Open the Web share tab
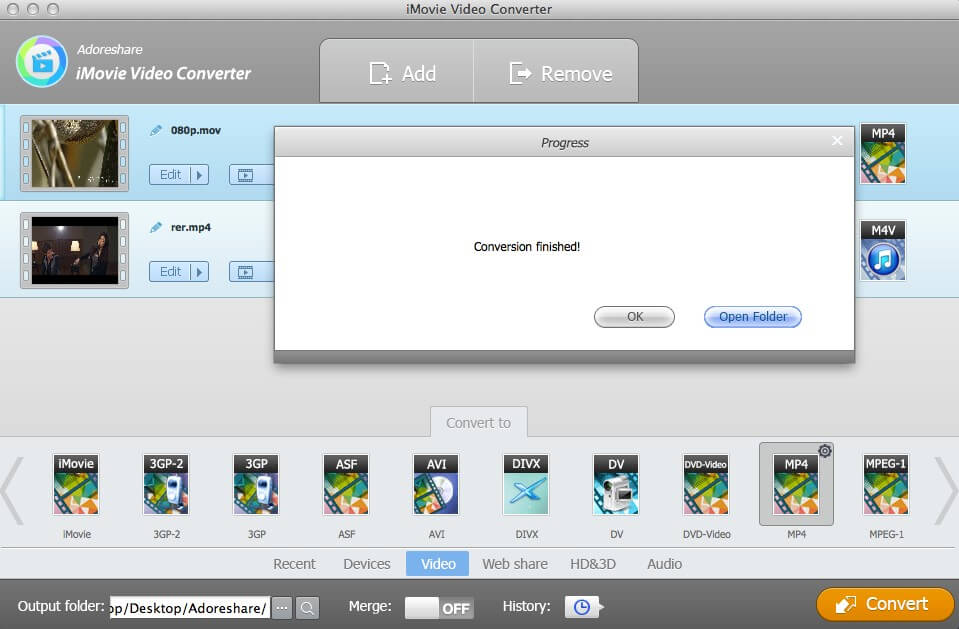959x629 pixels. point(515,564)
